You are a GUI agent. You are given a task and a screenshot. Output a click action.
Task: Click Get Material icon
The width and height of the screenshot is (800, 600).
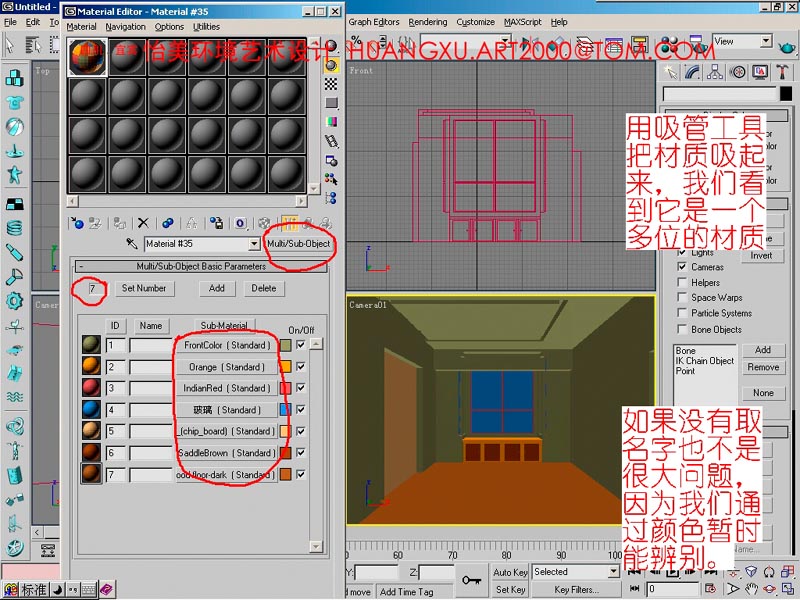coord(77,223)
